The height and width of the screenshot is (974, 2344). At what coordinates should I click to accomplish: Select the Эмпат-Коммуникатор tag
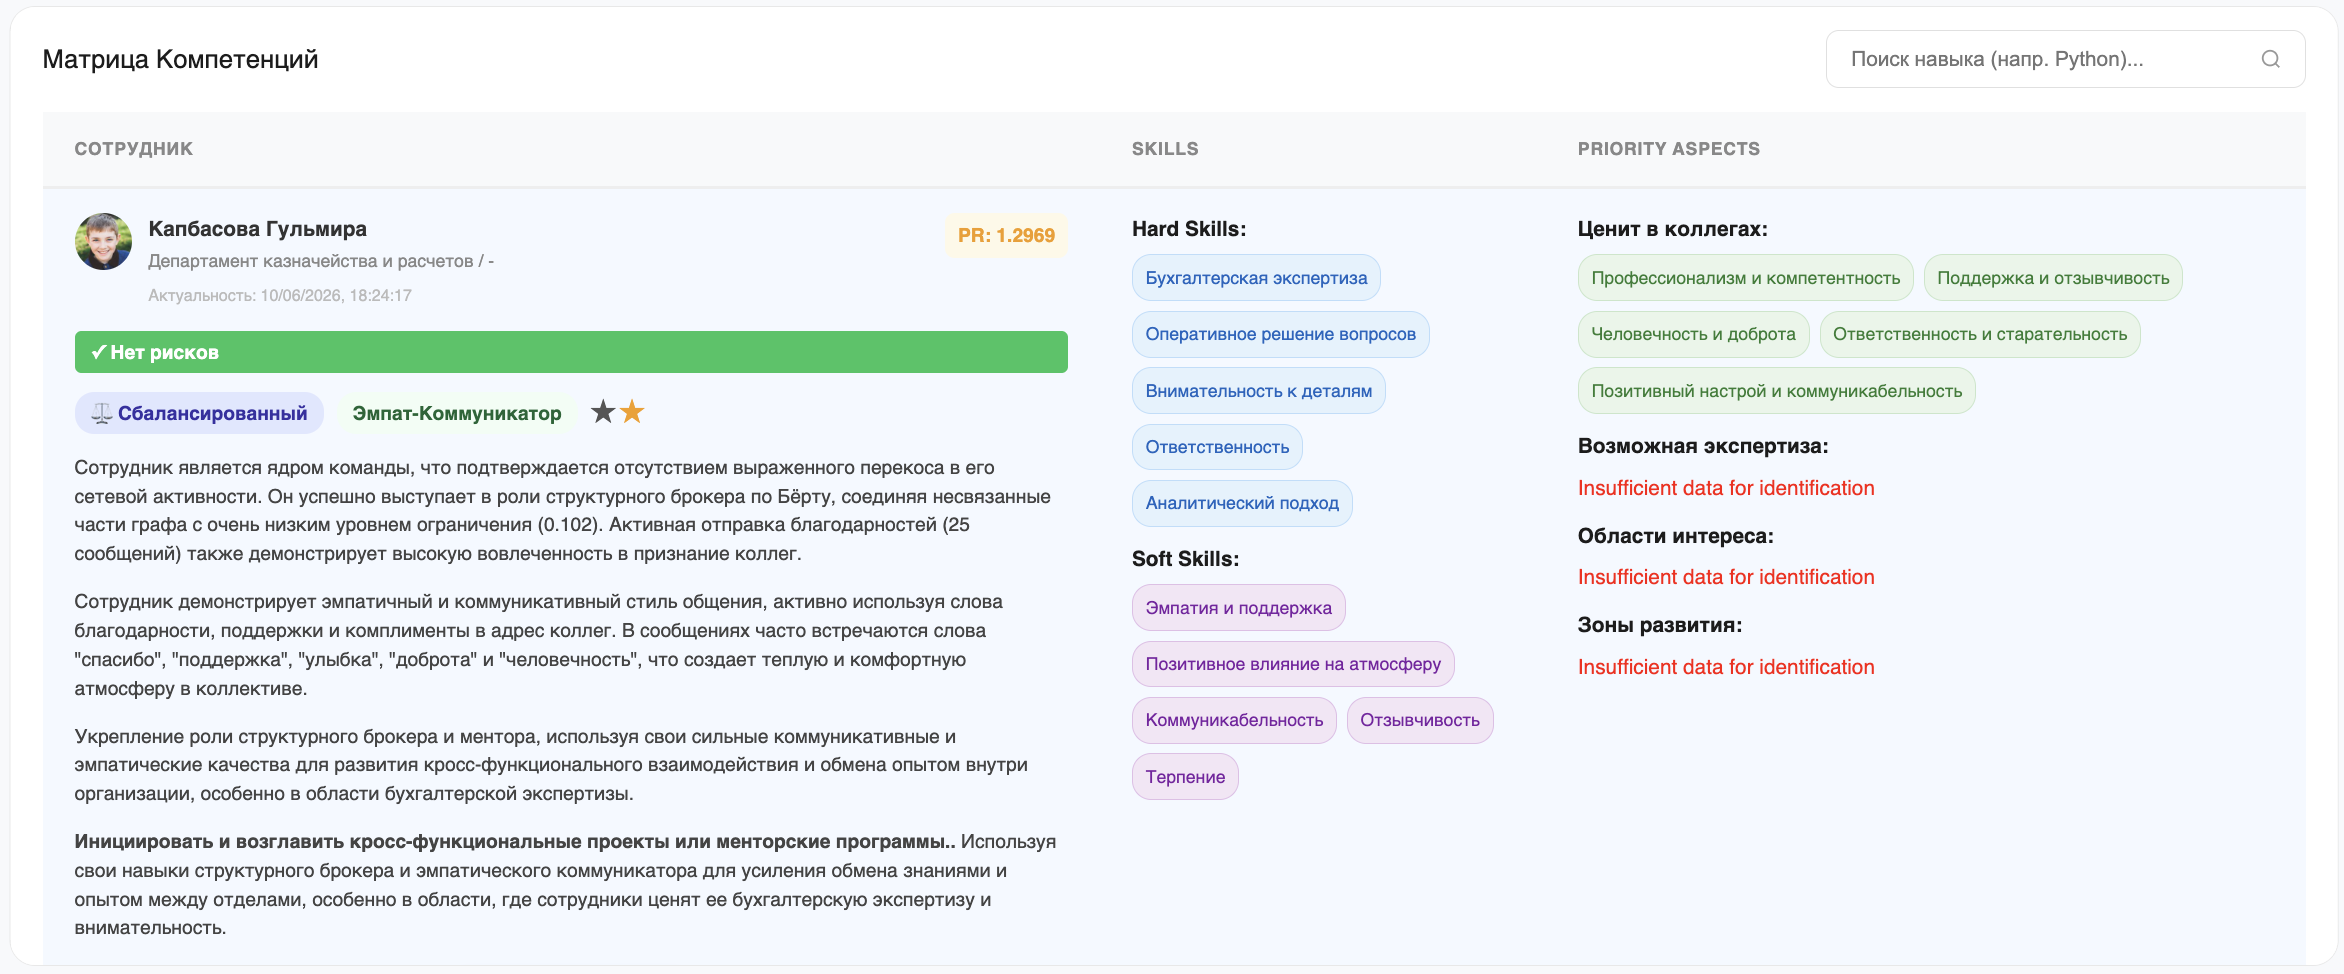457,414
